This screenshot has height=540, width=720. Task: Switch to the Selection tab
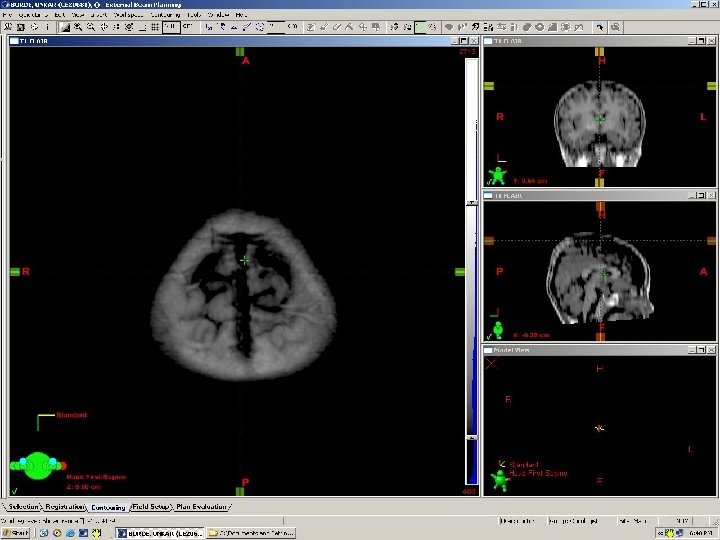25,507
